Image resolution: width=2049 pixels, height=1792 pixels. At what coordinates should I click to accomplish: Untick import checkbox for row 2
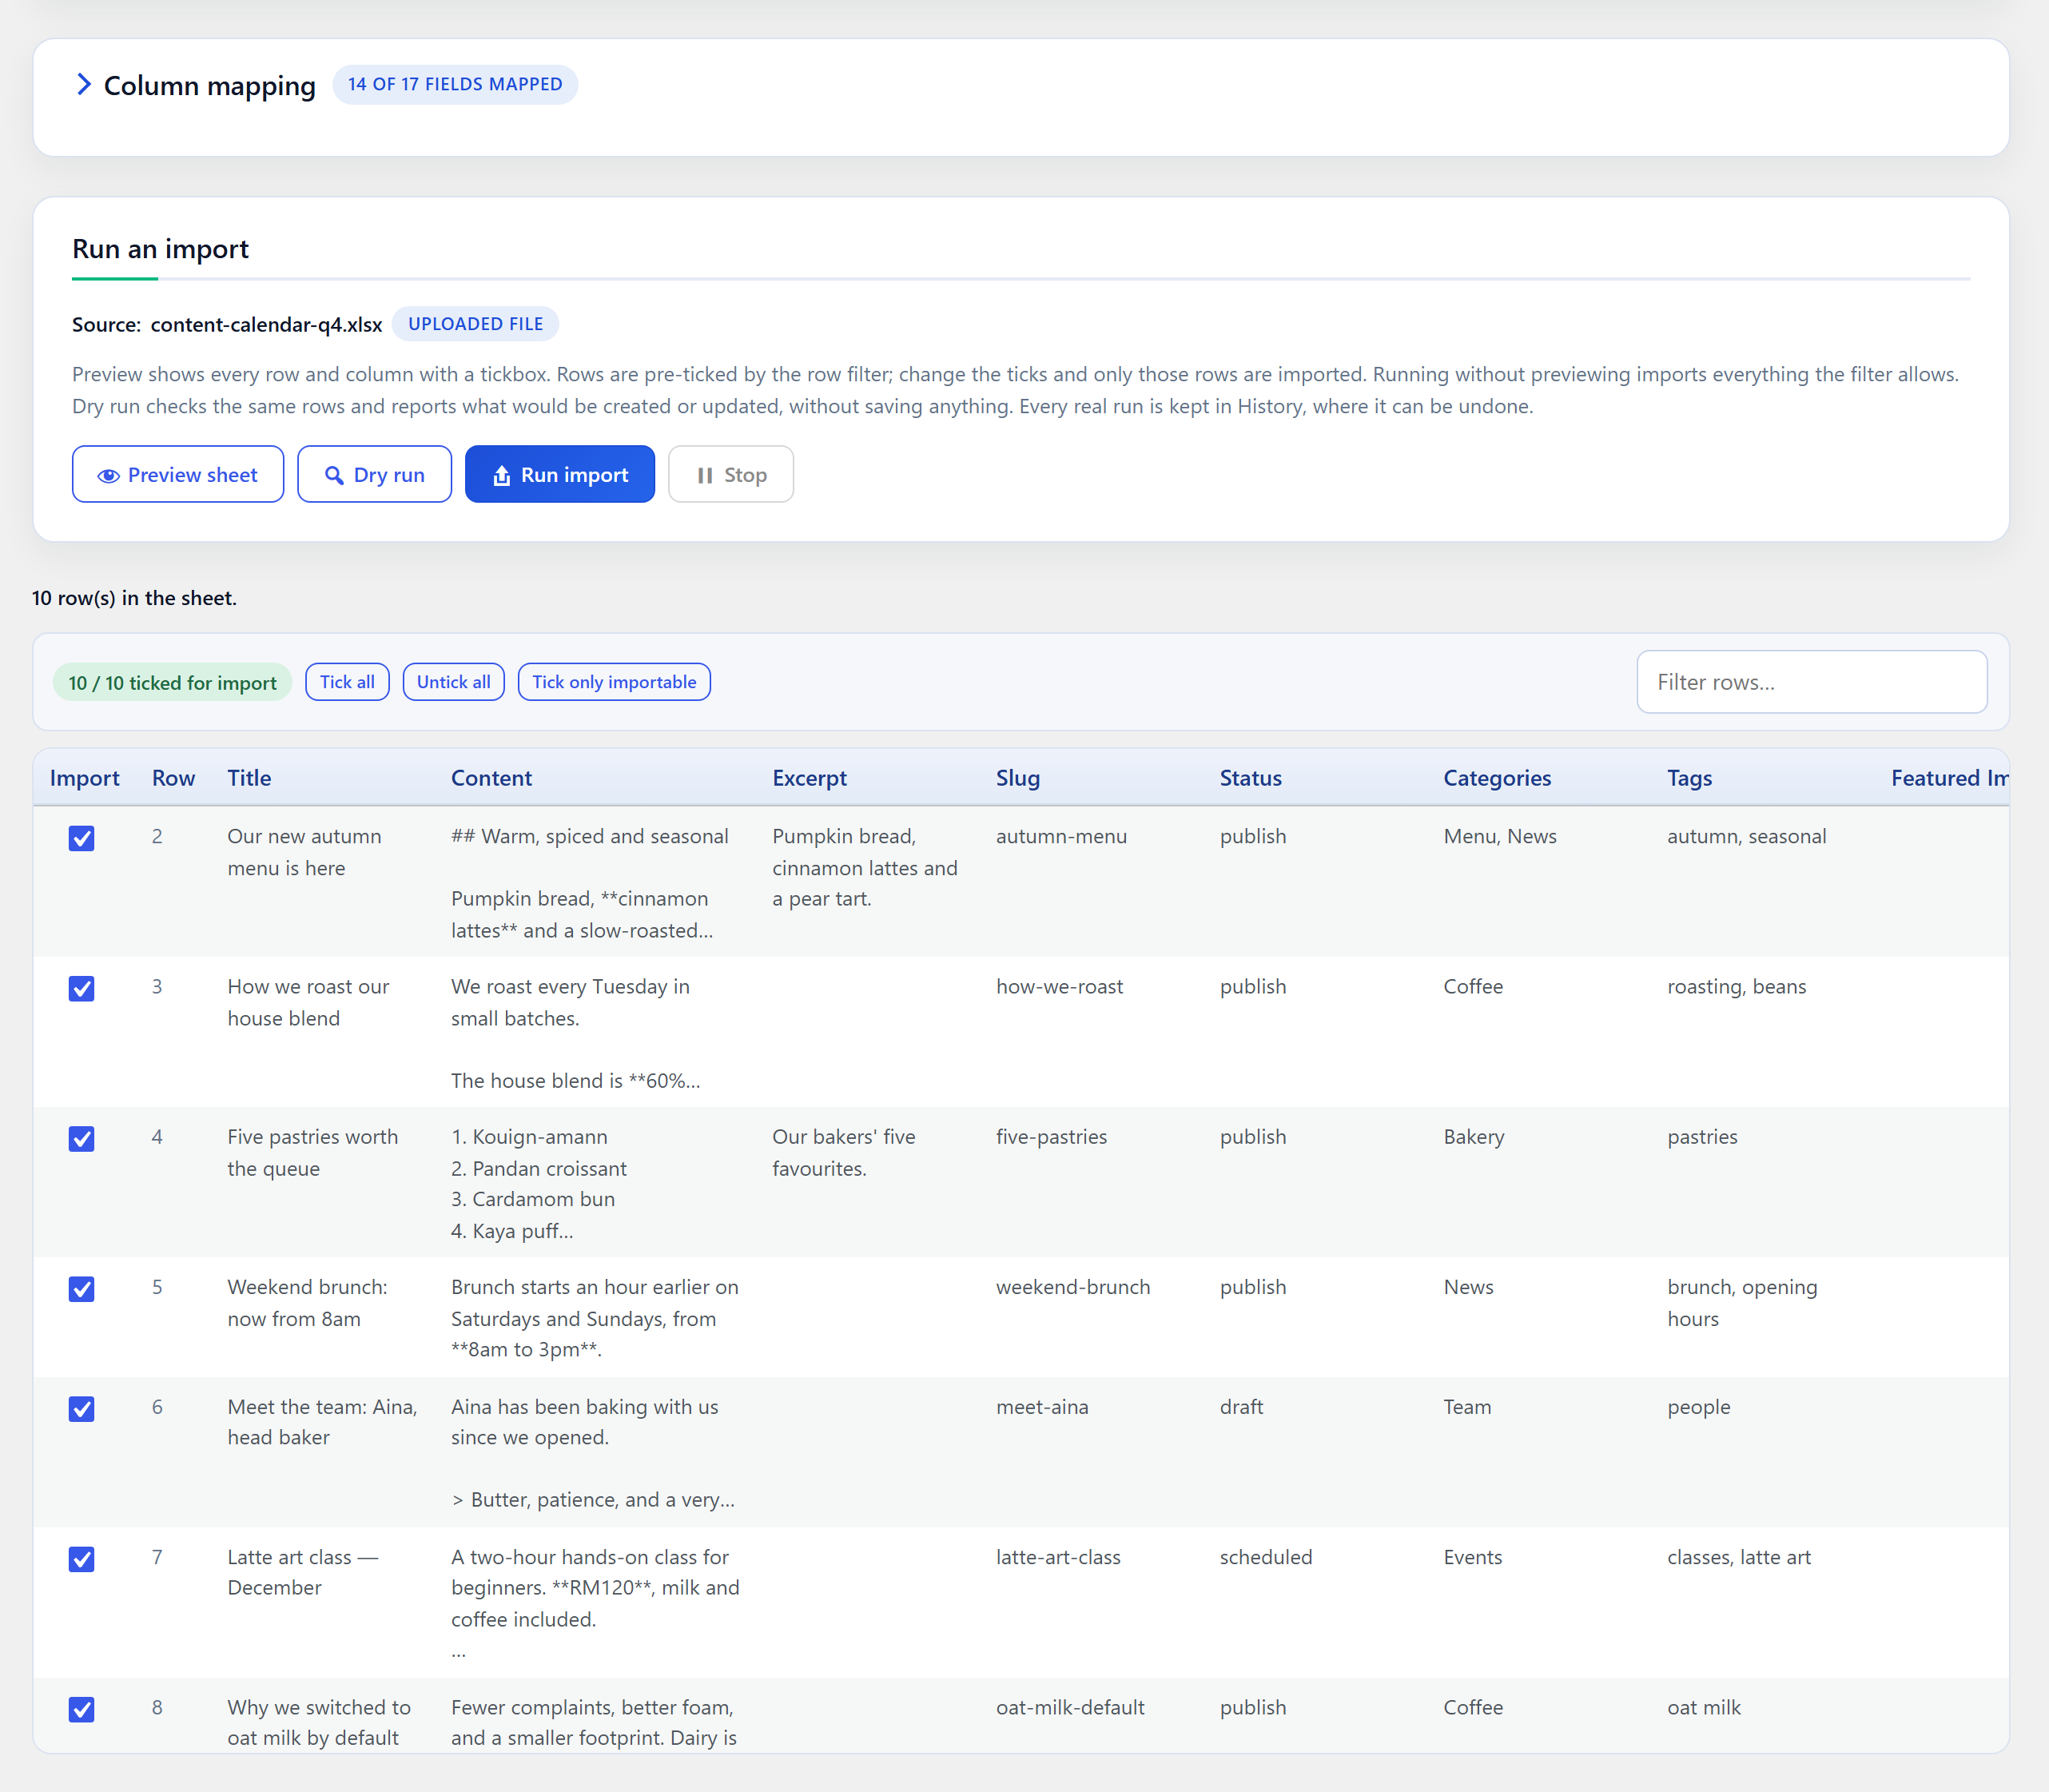(82, 838)
